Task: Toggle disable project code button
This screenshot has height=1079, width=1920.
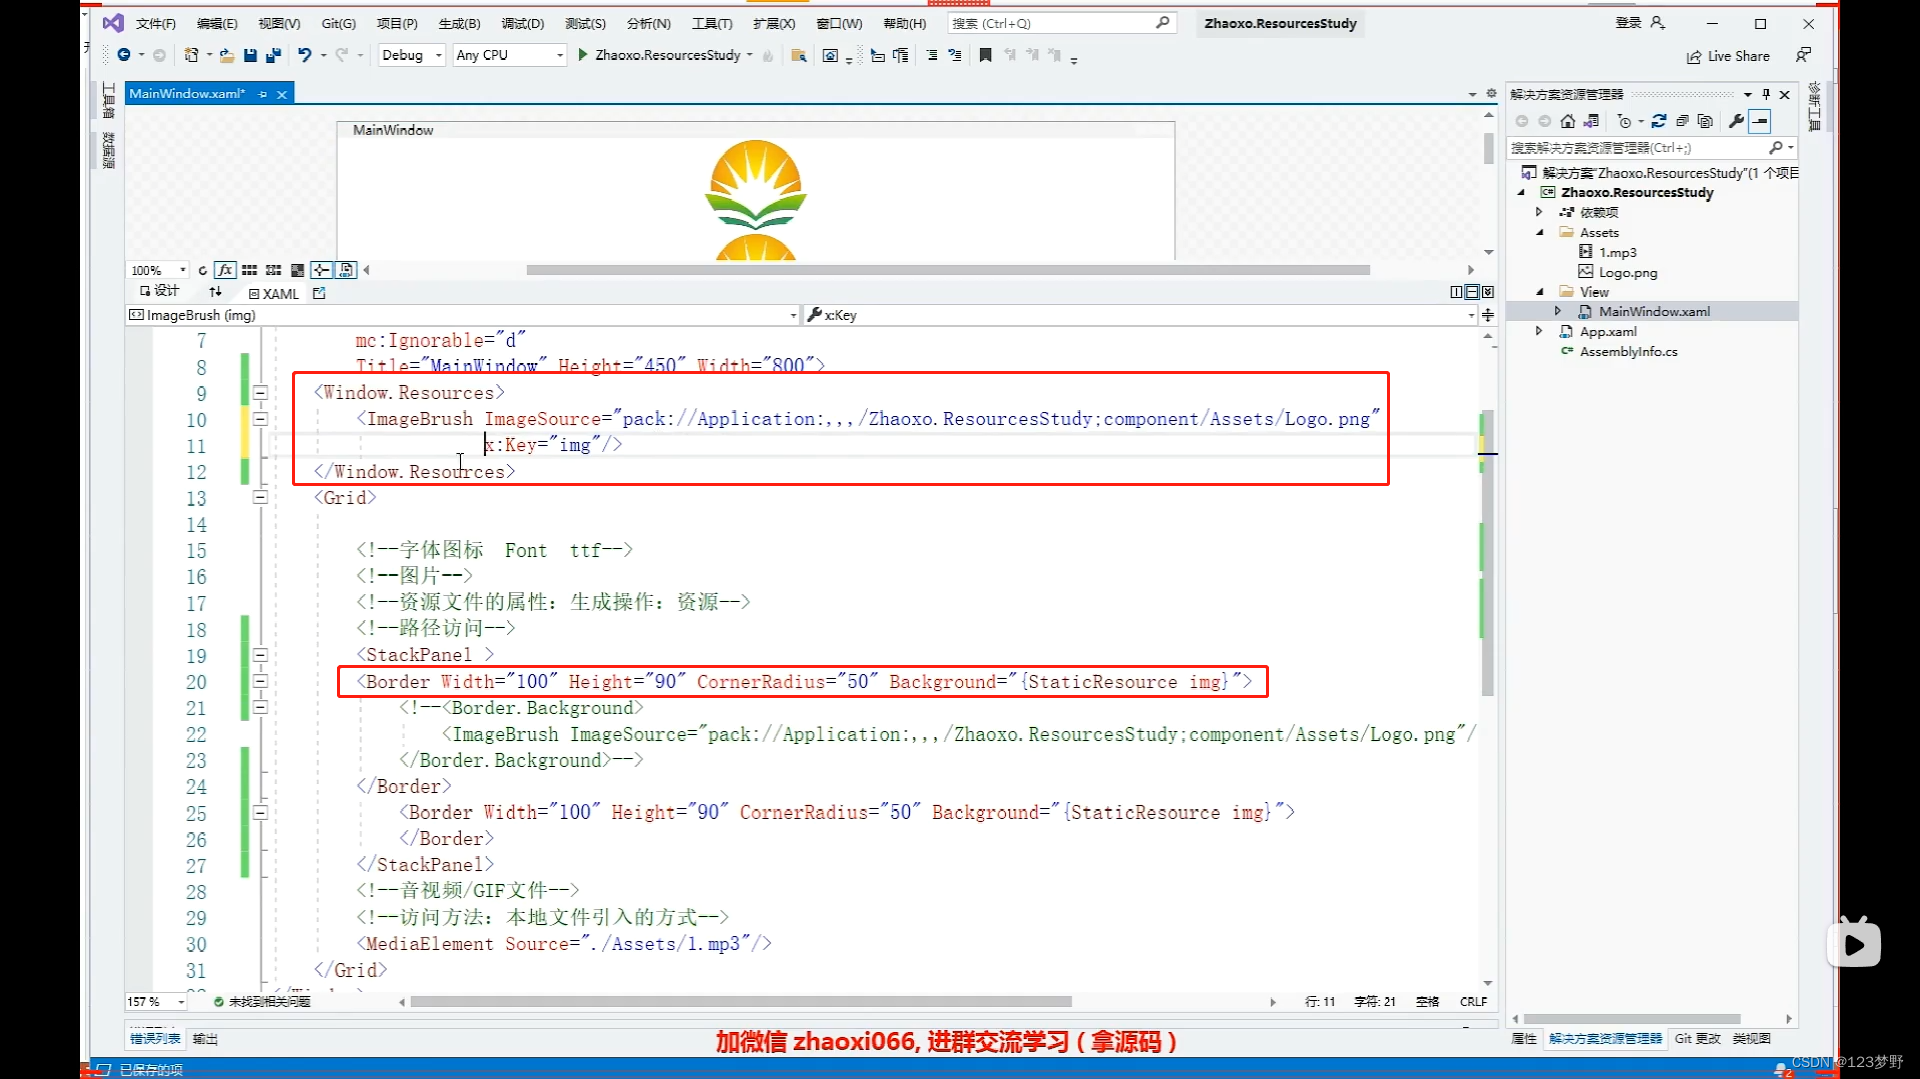Action: 346,271
